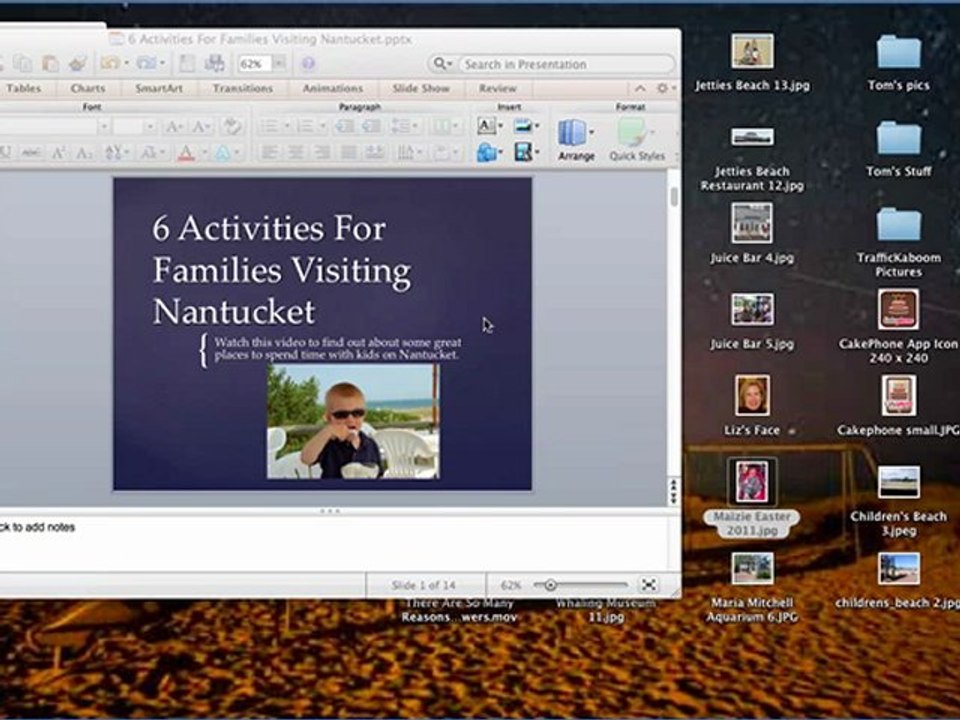This screenshot has width=960, height=720.
Task: Click the red font color icon
Action: [x=186, y=152]
